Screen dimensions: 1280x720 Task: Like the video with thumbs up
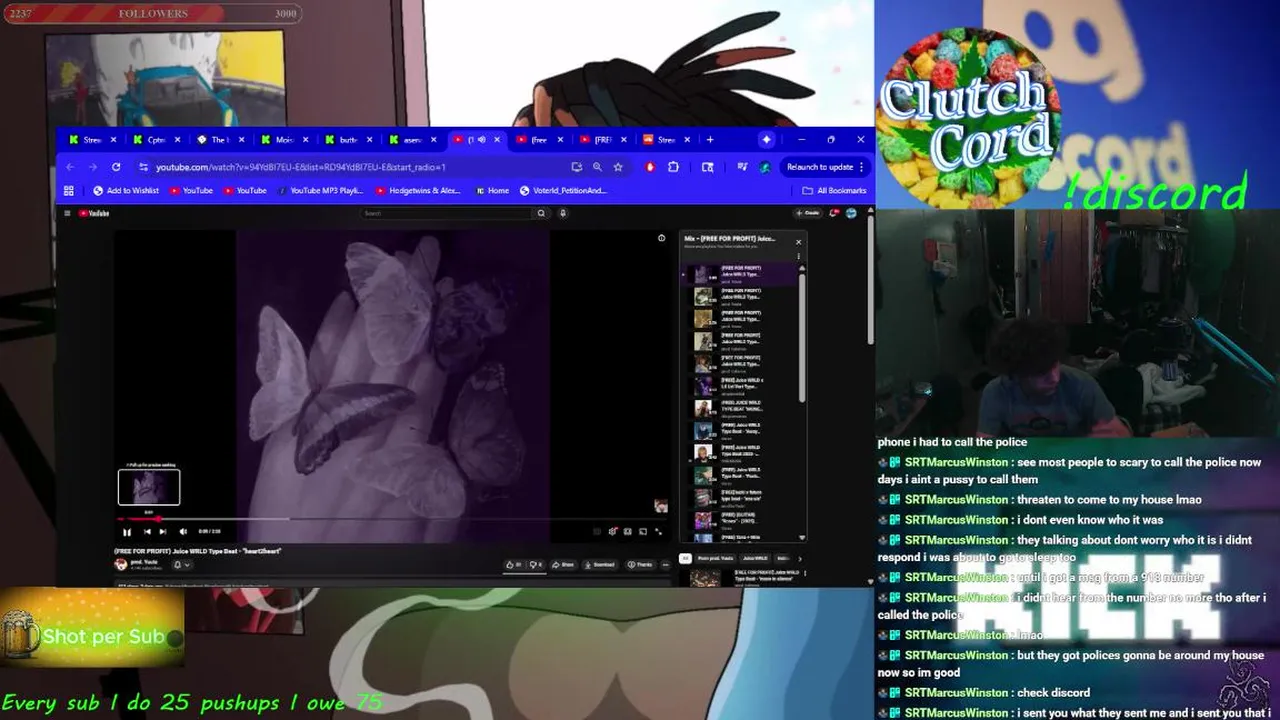(513, 565)
